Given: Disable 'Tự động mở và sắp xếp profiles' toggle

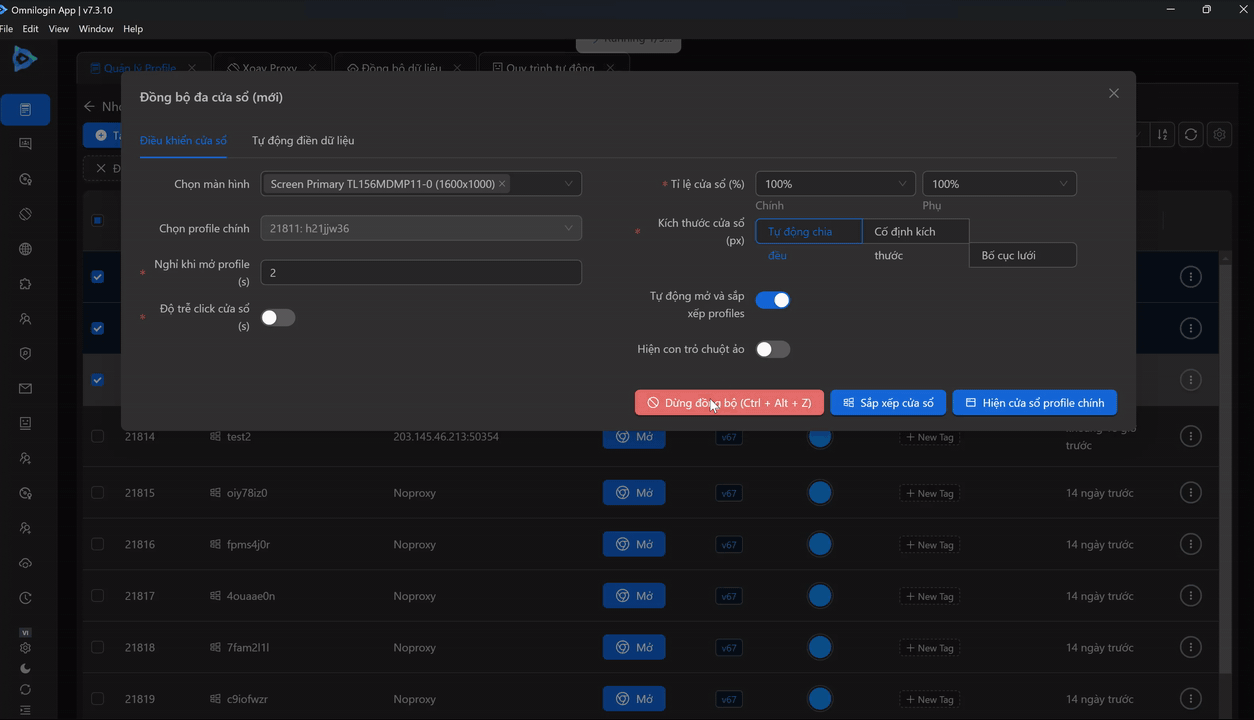Looking at the screenshot, I should (x=772, y=299).
